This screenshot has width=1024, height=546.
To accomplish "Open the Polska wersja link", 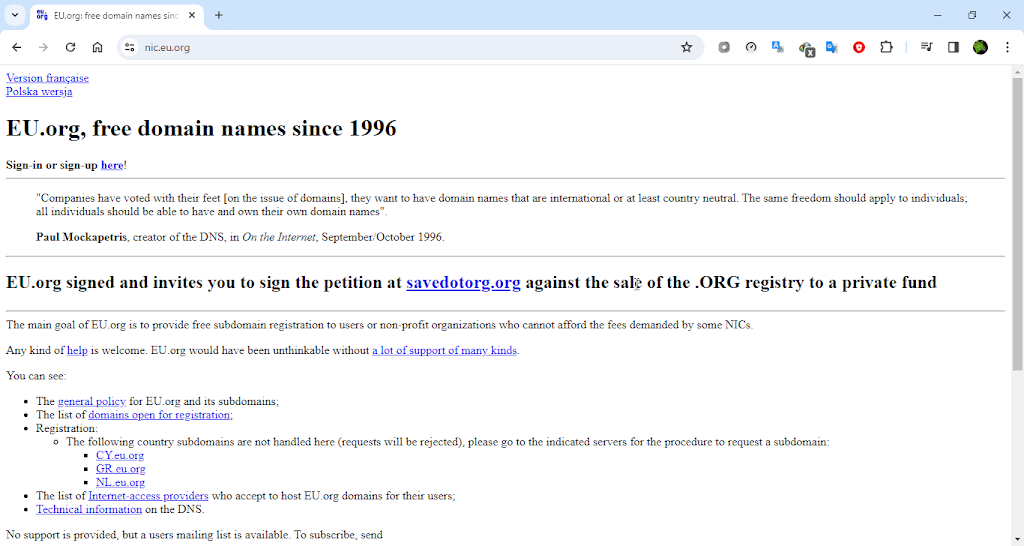I will tap(39, 91).
